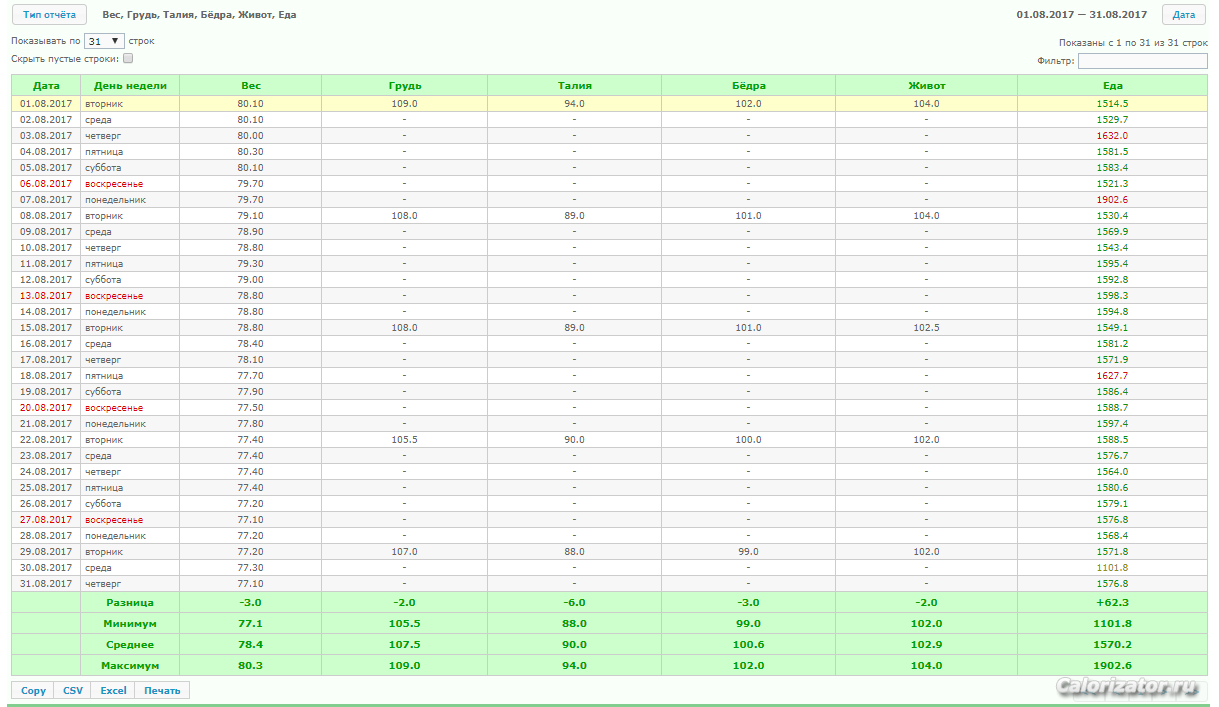Click the waist difference value -6.0

click(574, 602)
